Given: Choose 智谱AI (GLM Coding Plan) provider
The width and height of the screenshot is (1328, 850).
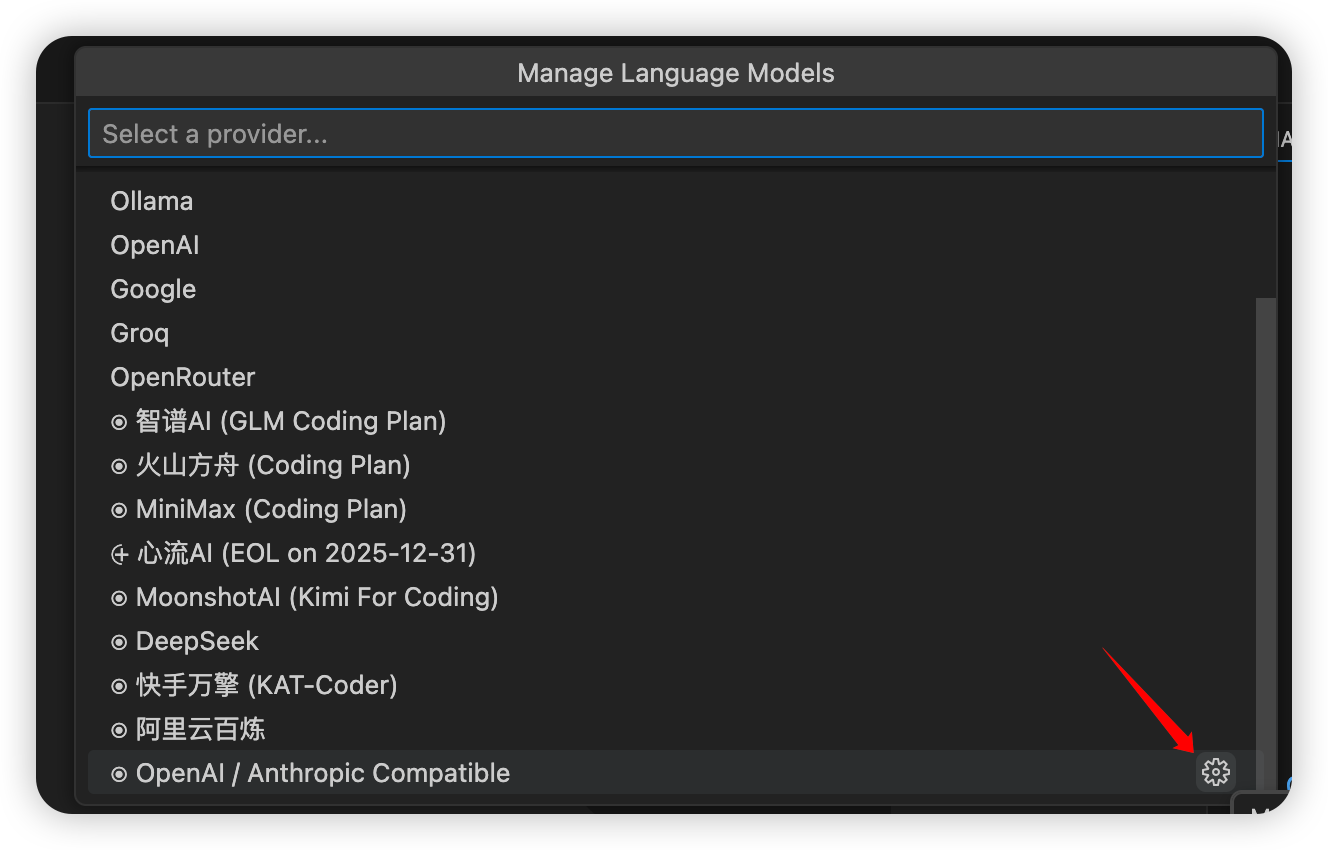Looking at the screenshot, I should [x=676, y=421].
